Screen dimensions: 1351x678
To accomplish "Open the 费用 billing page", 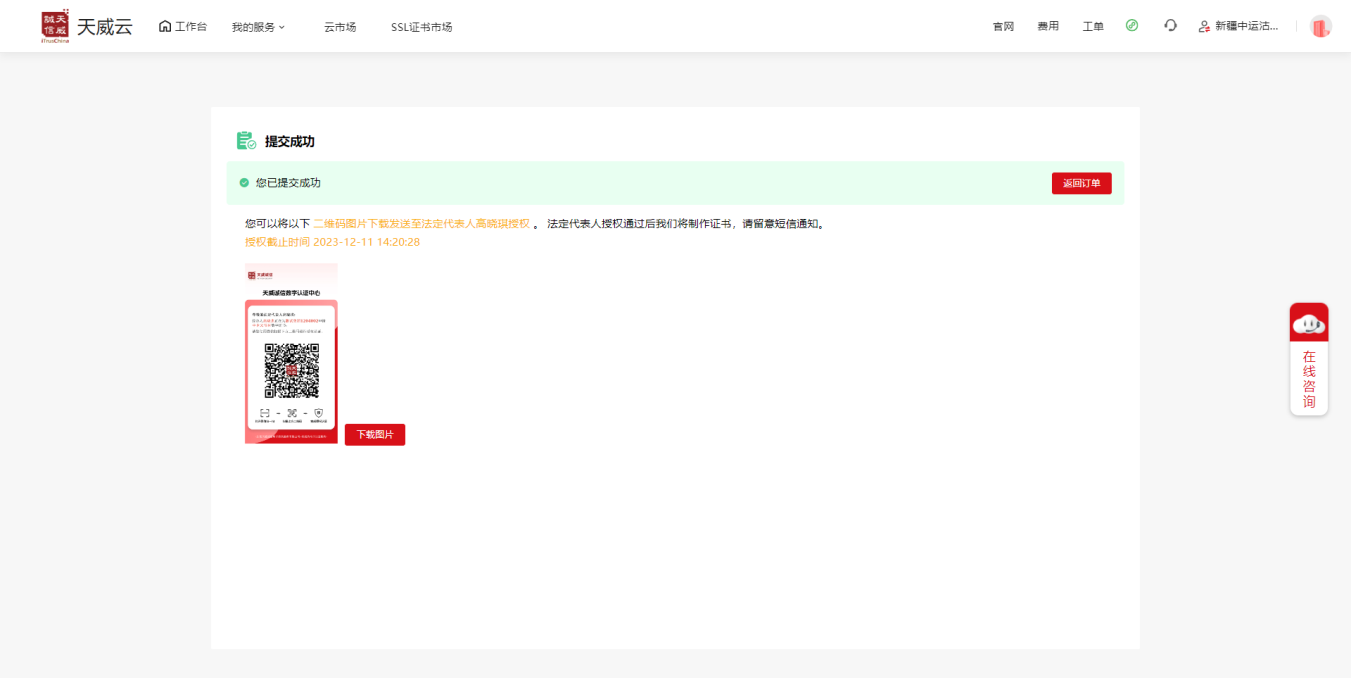I will (1048, 26).
